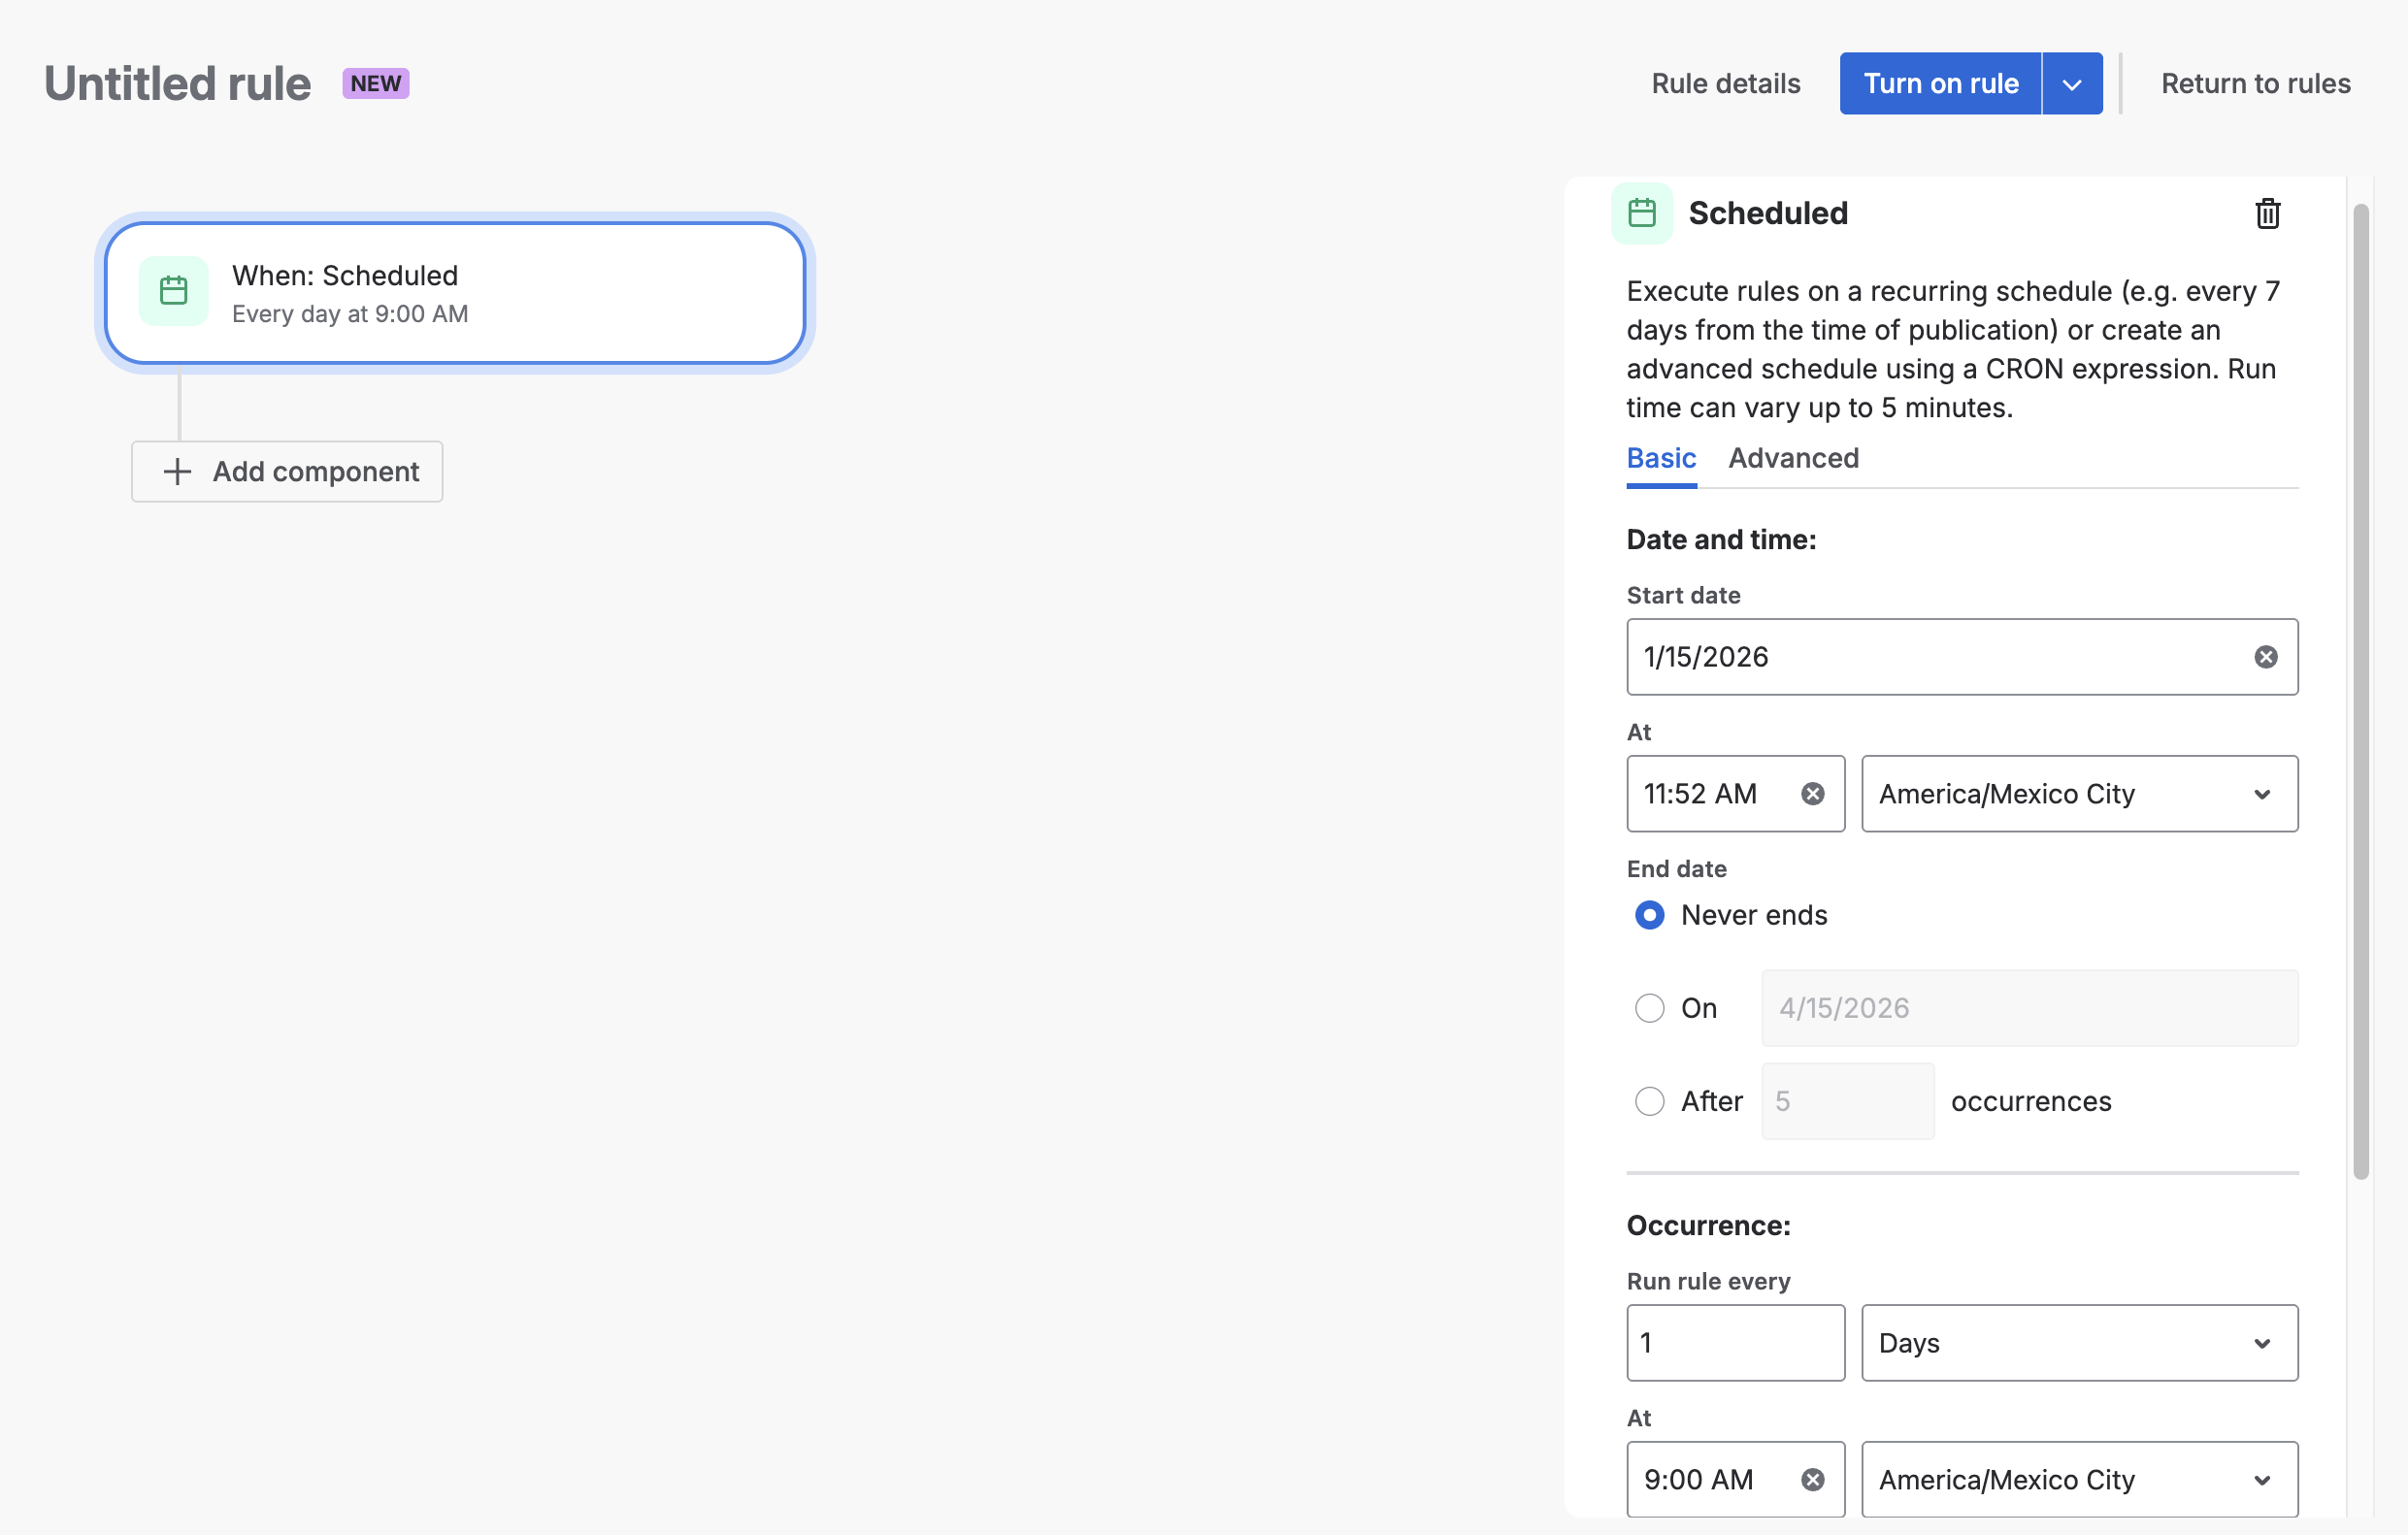Click the calendar icon in When: Scheduled card

click(x=174, y=291)
